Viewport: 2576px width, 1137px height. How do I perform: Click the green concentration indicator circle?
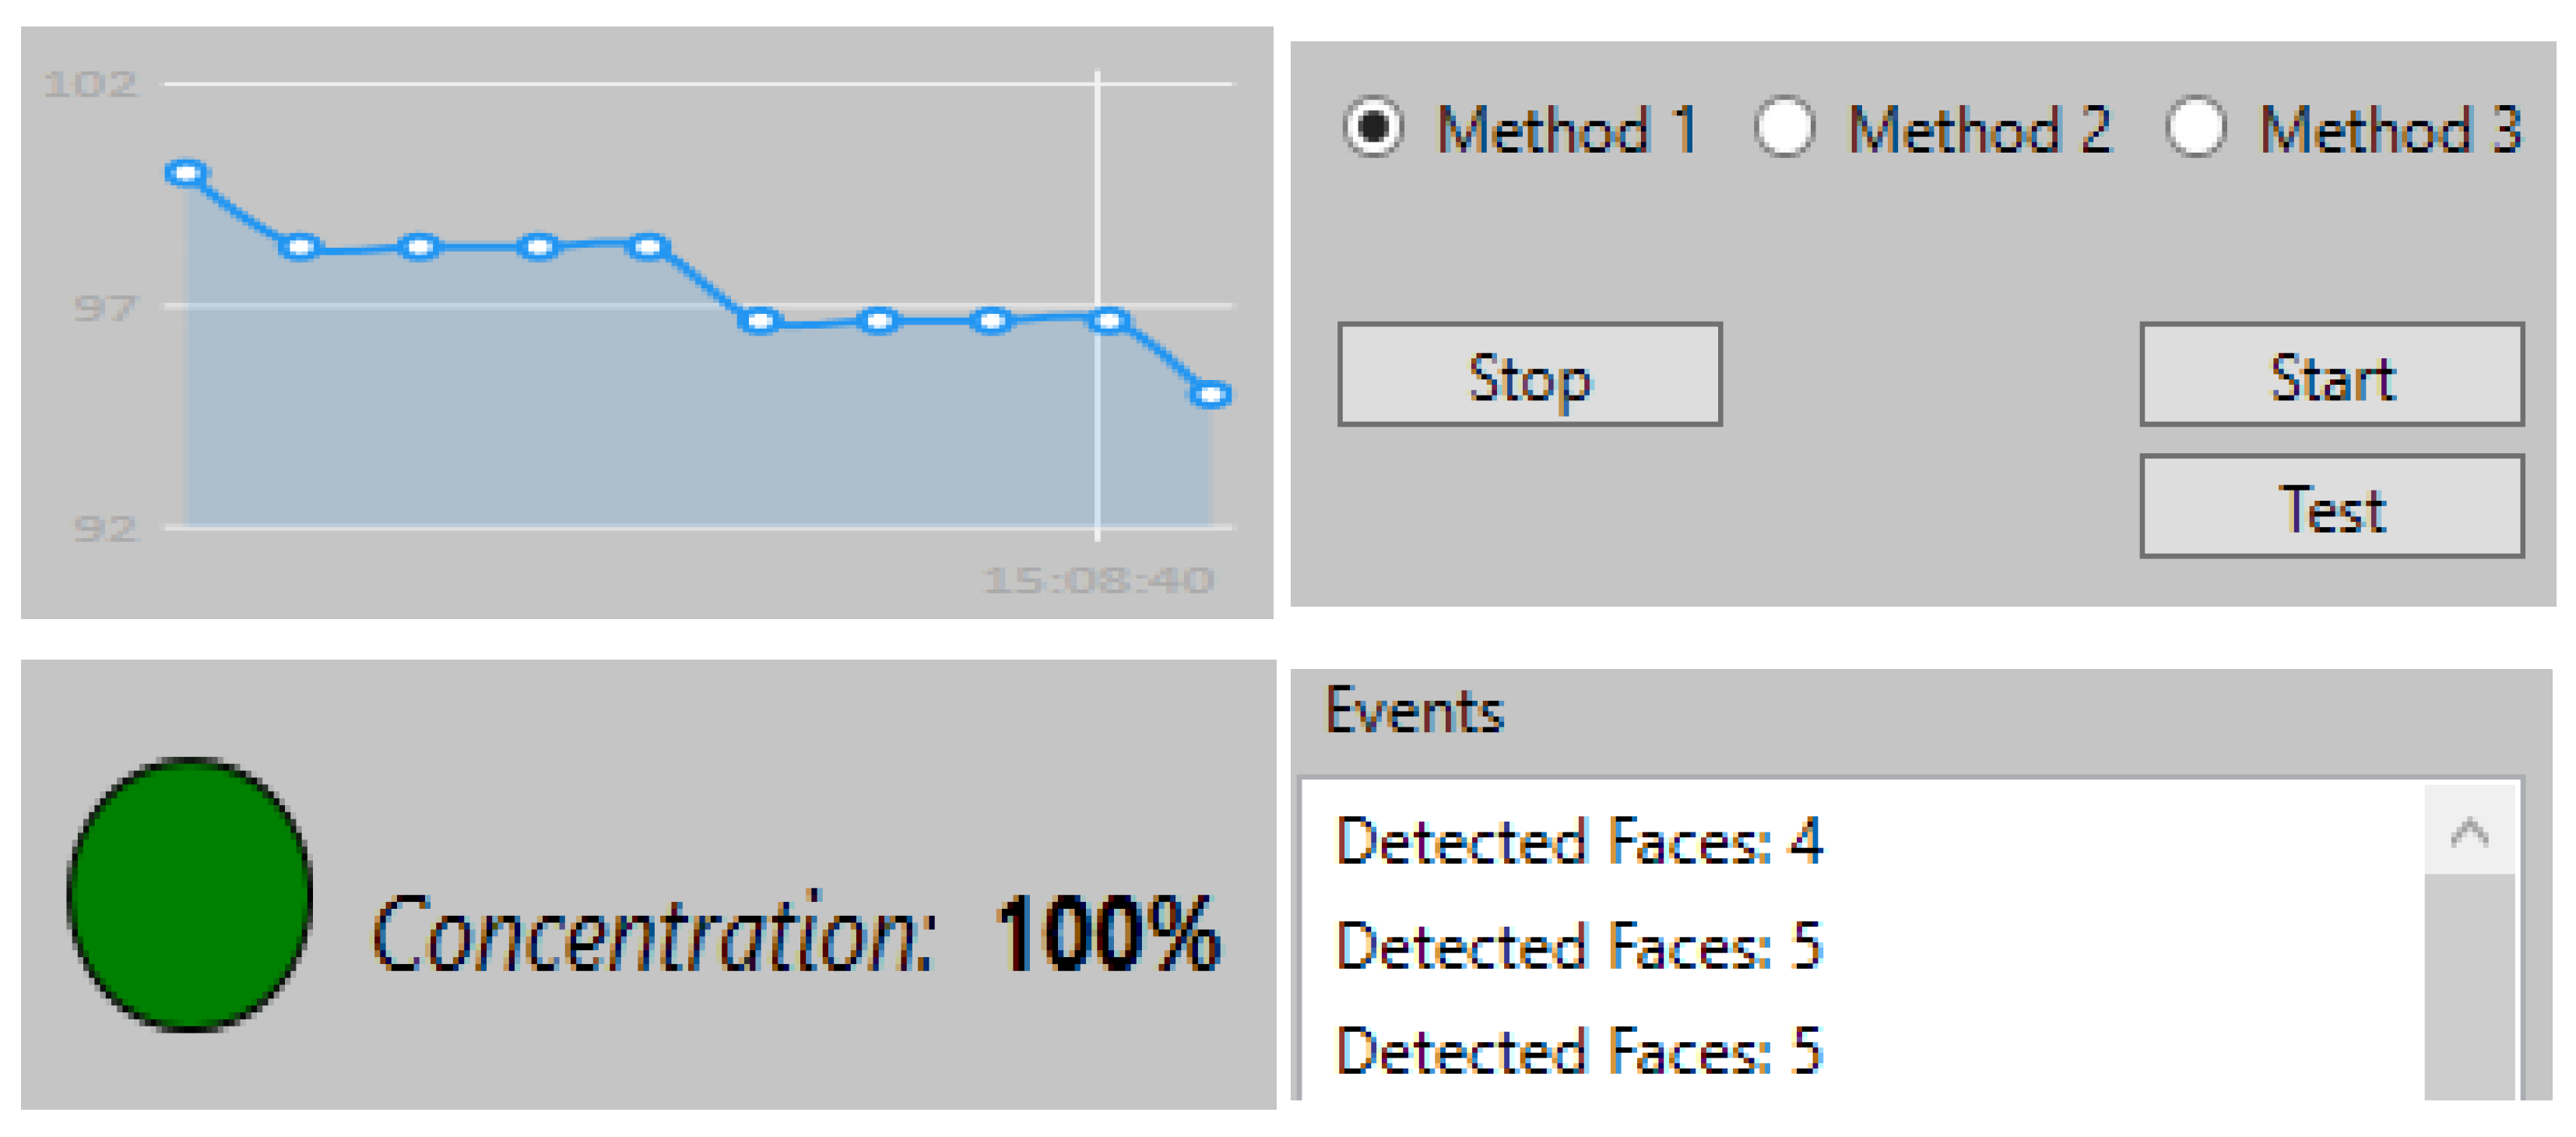coord(190,894)
